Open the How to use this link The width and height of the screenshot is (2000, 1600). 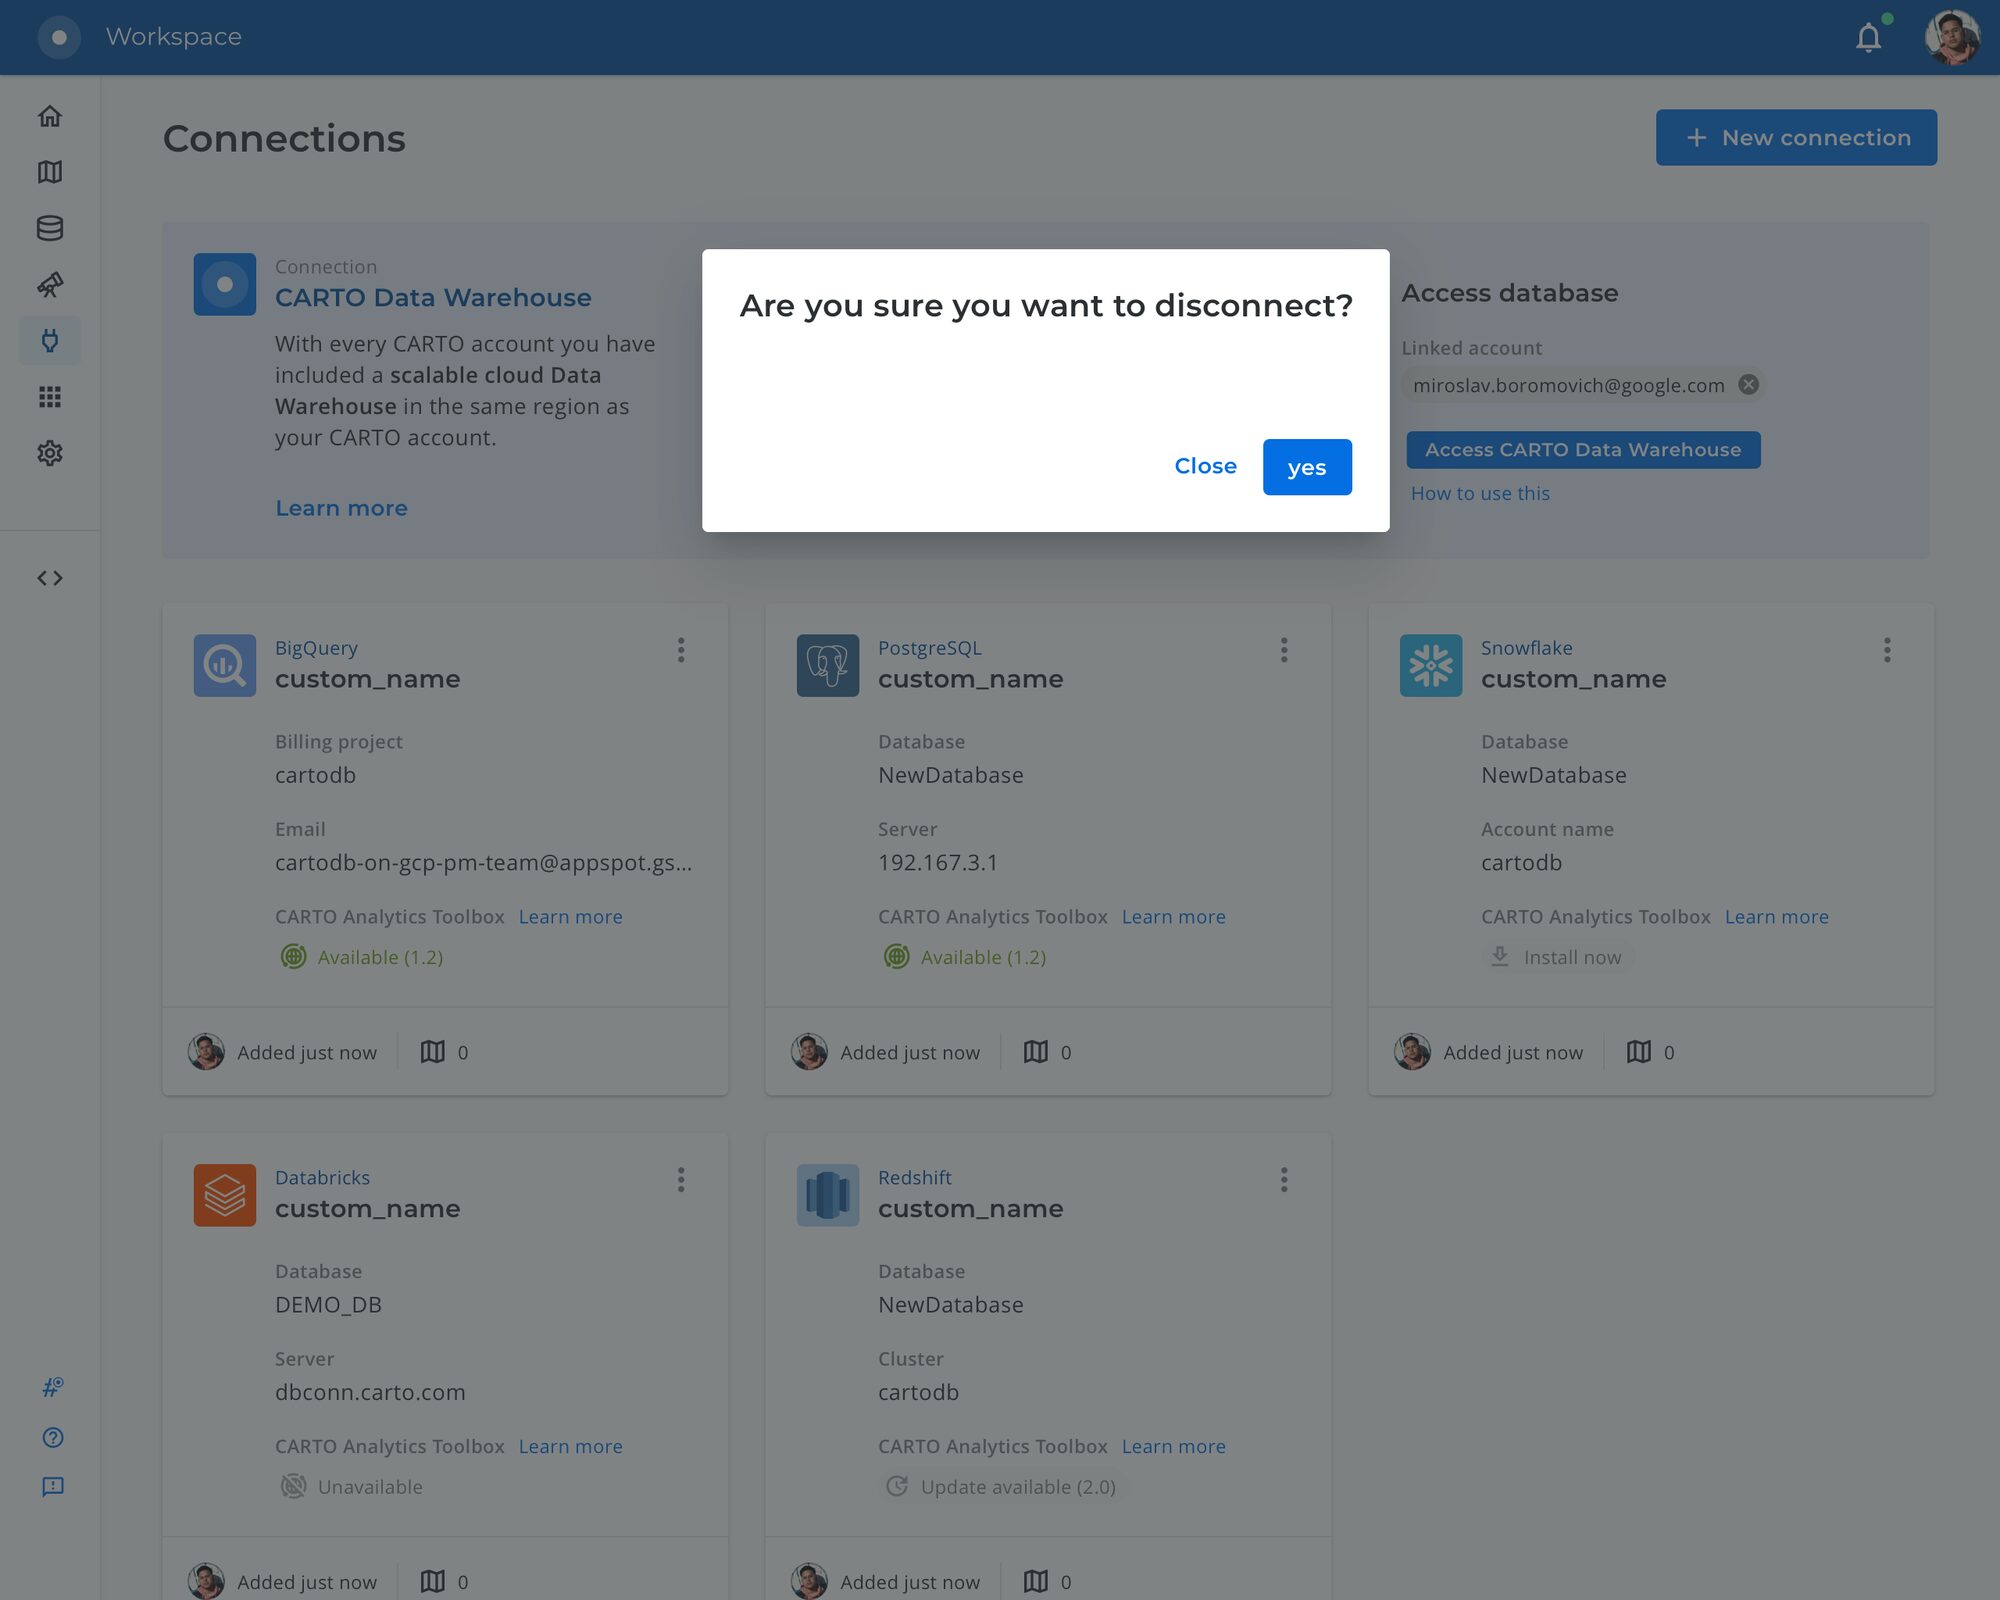(1480, 494)
